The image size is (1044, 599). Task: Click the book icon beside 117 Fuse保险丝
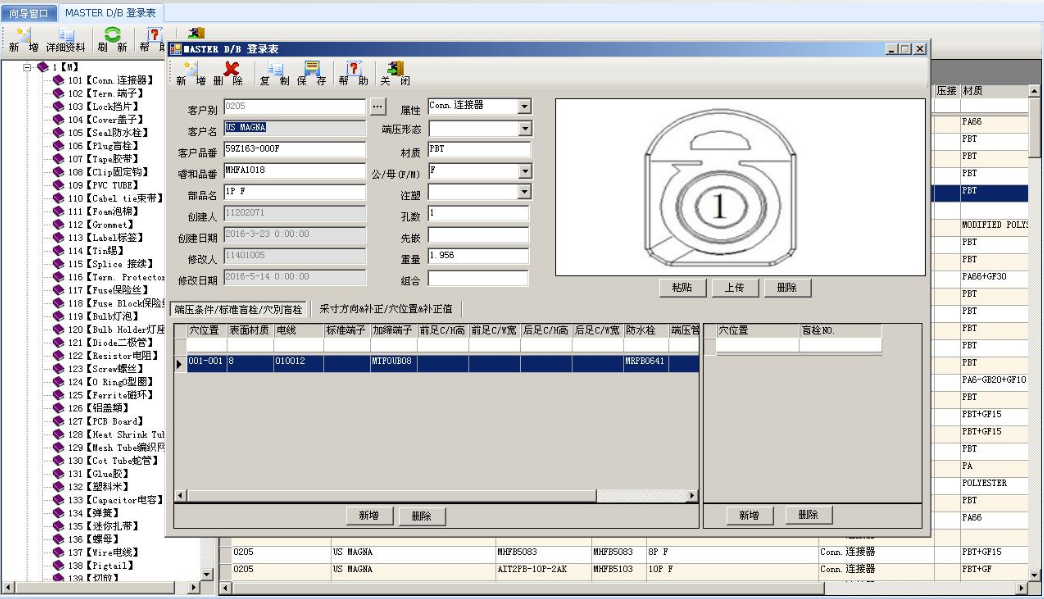click(x=59, y=290)
